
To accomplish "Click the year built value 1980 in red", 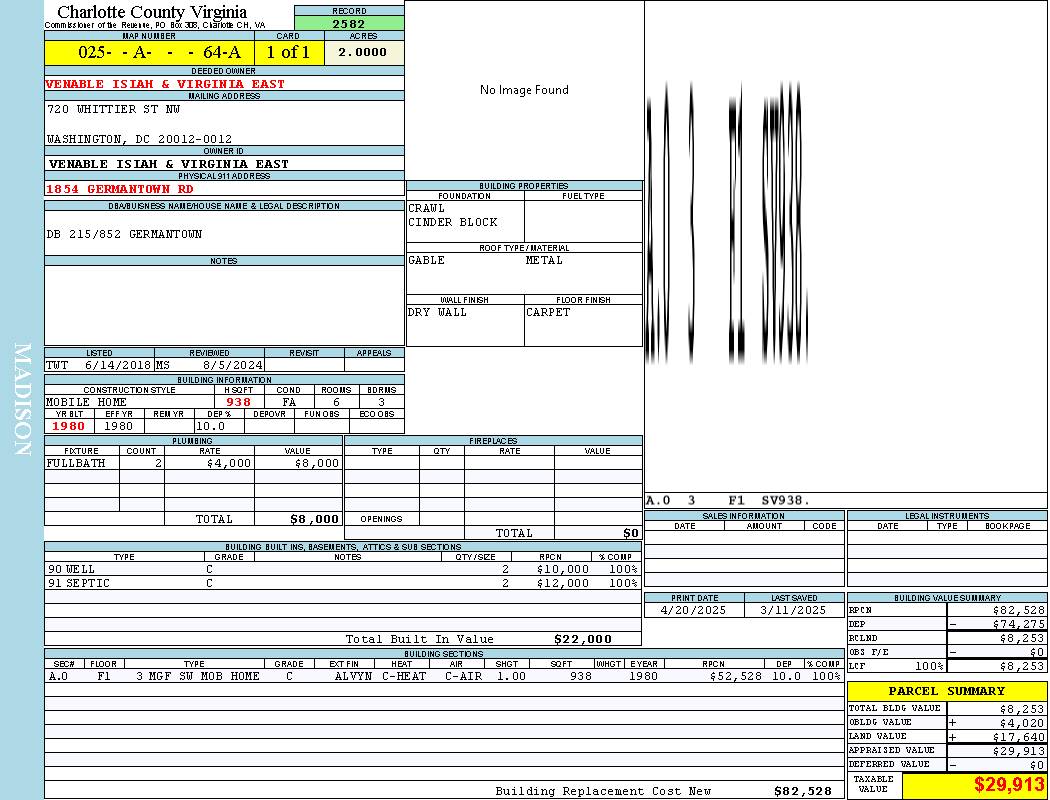I will pos(69,426).
